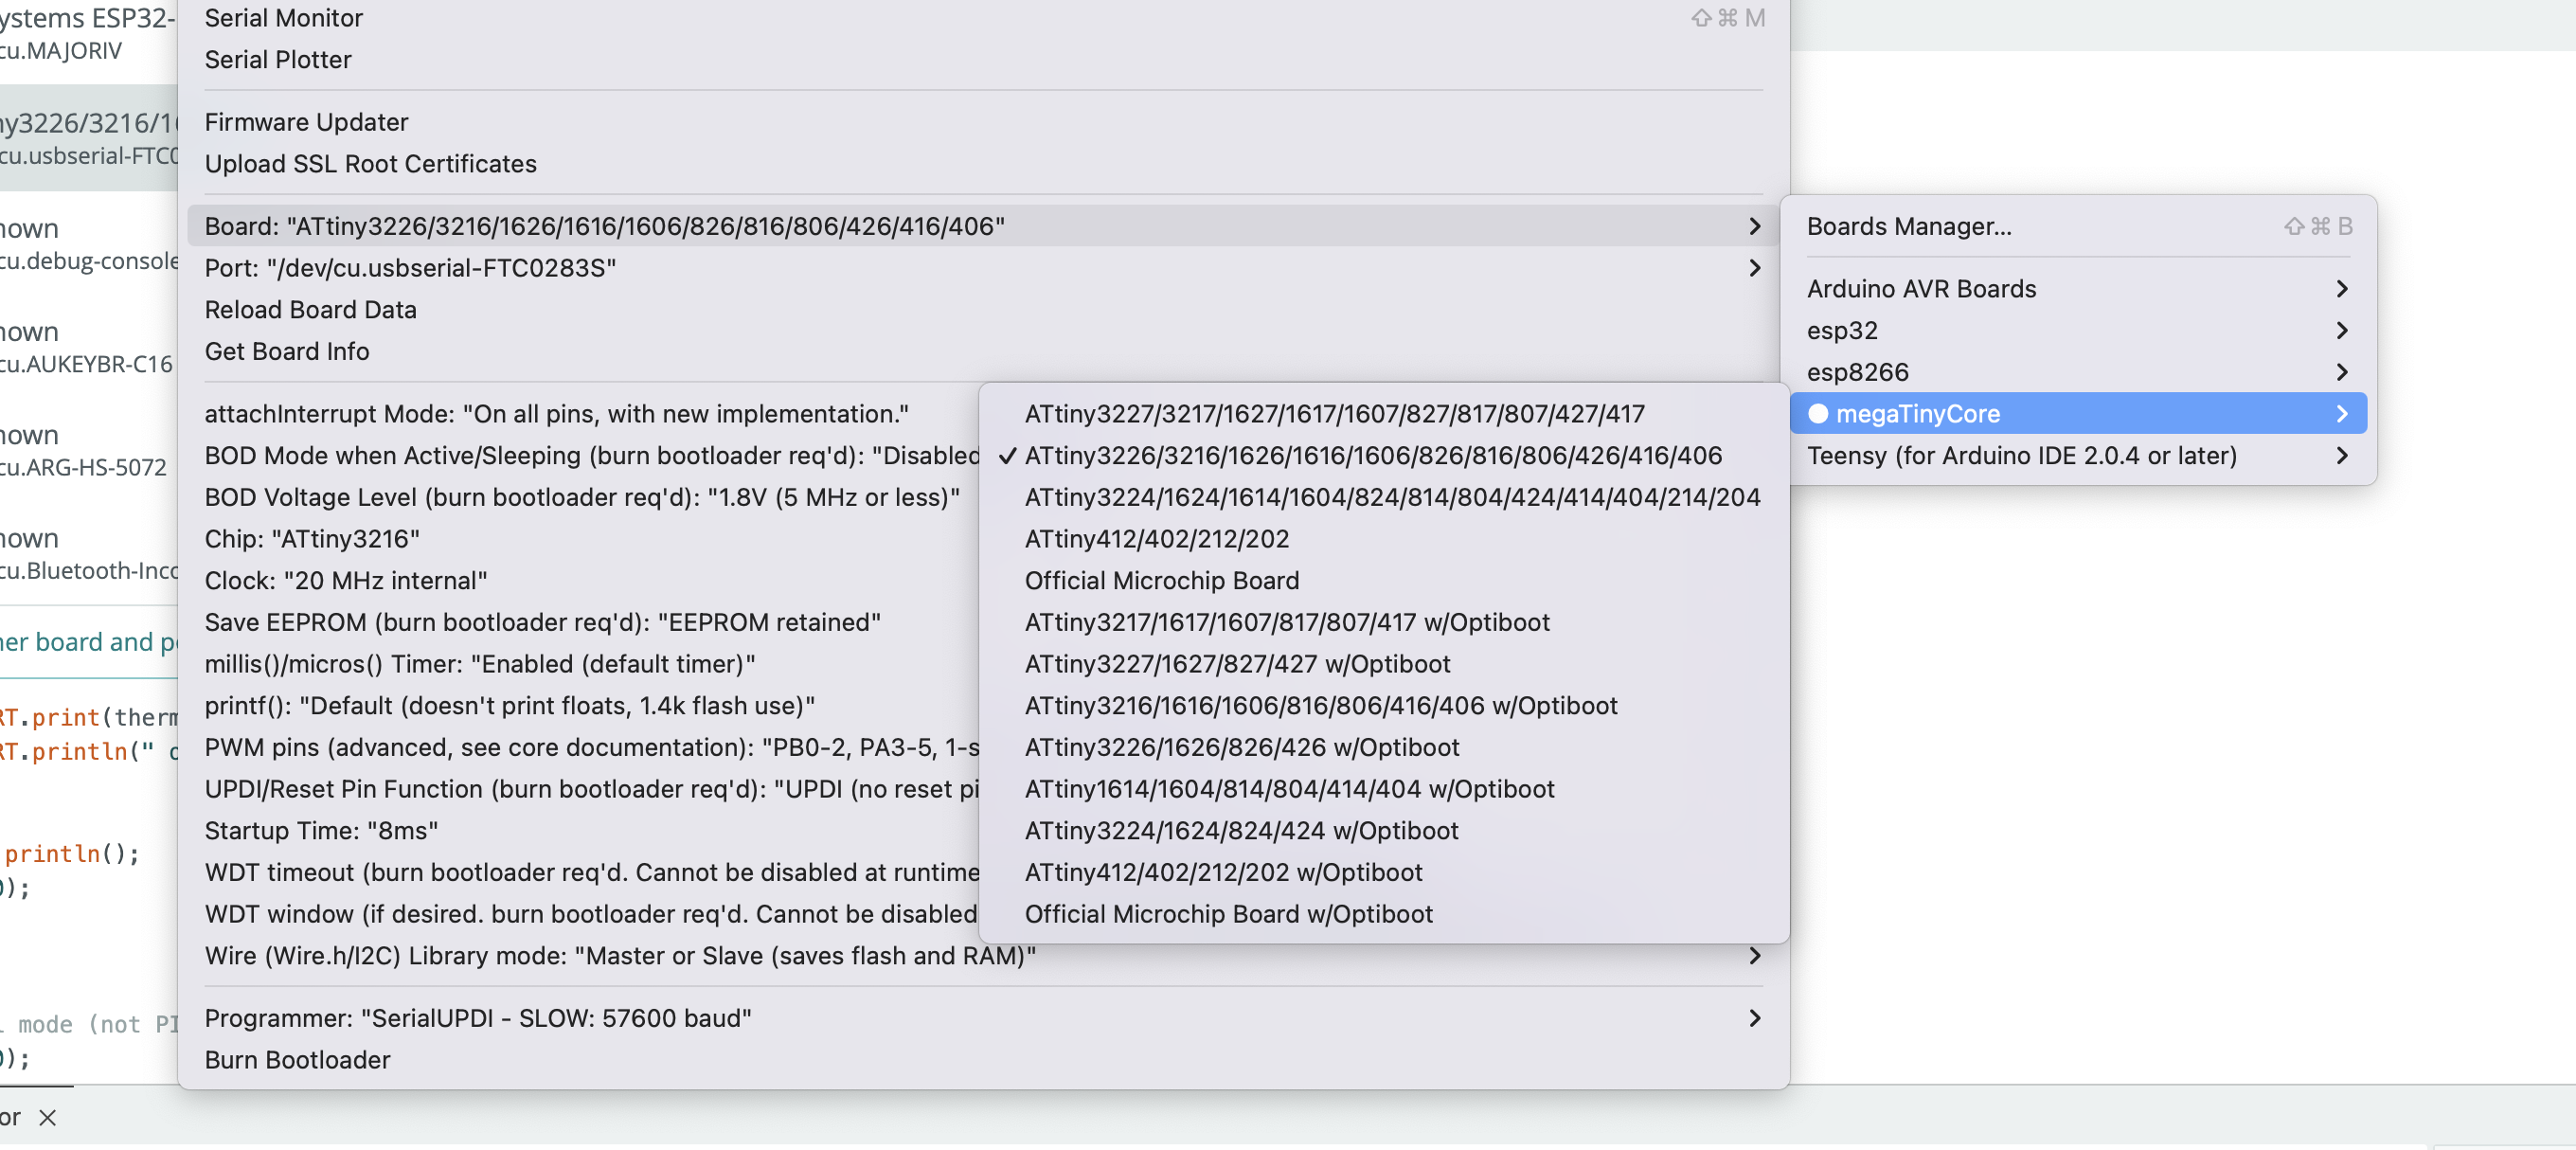Select Firmware Updater from the Tools menu

coord(983,122)
